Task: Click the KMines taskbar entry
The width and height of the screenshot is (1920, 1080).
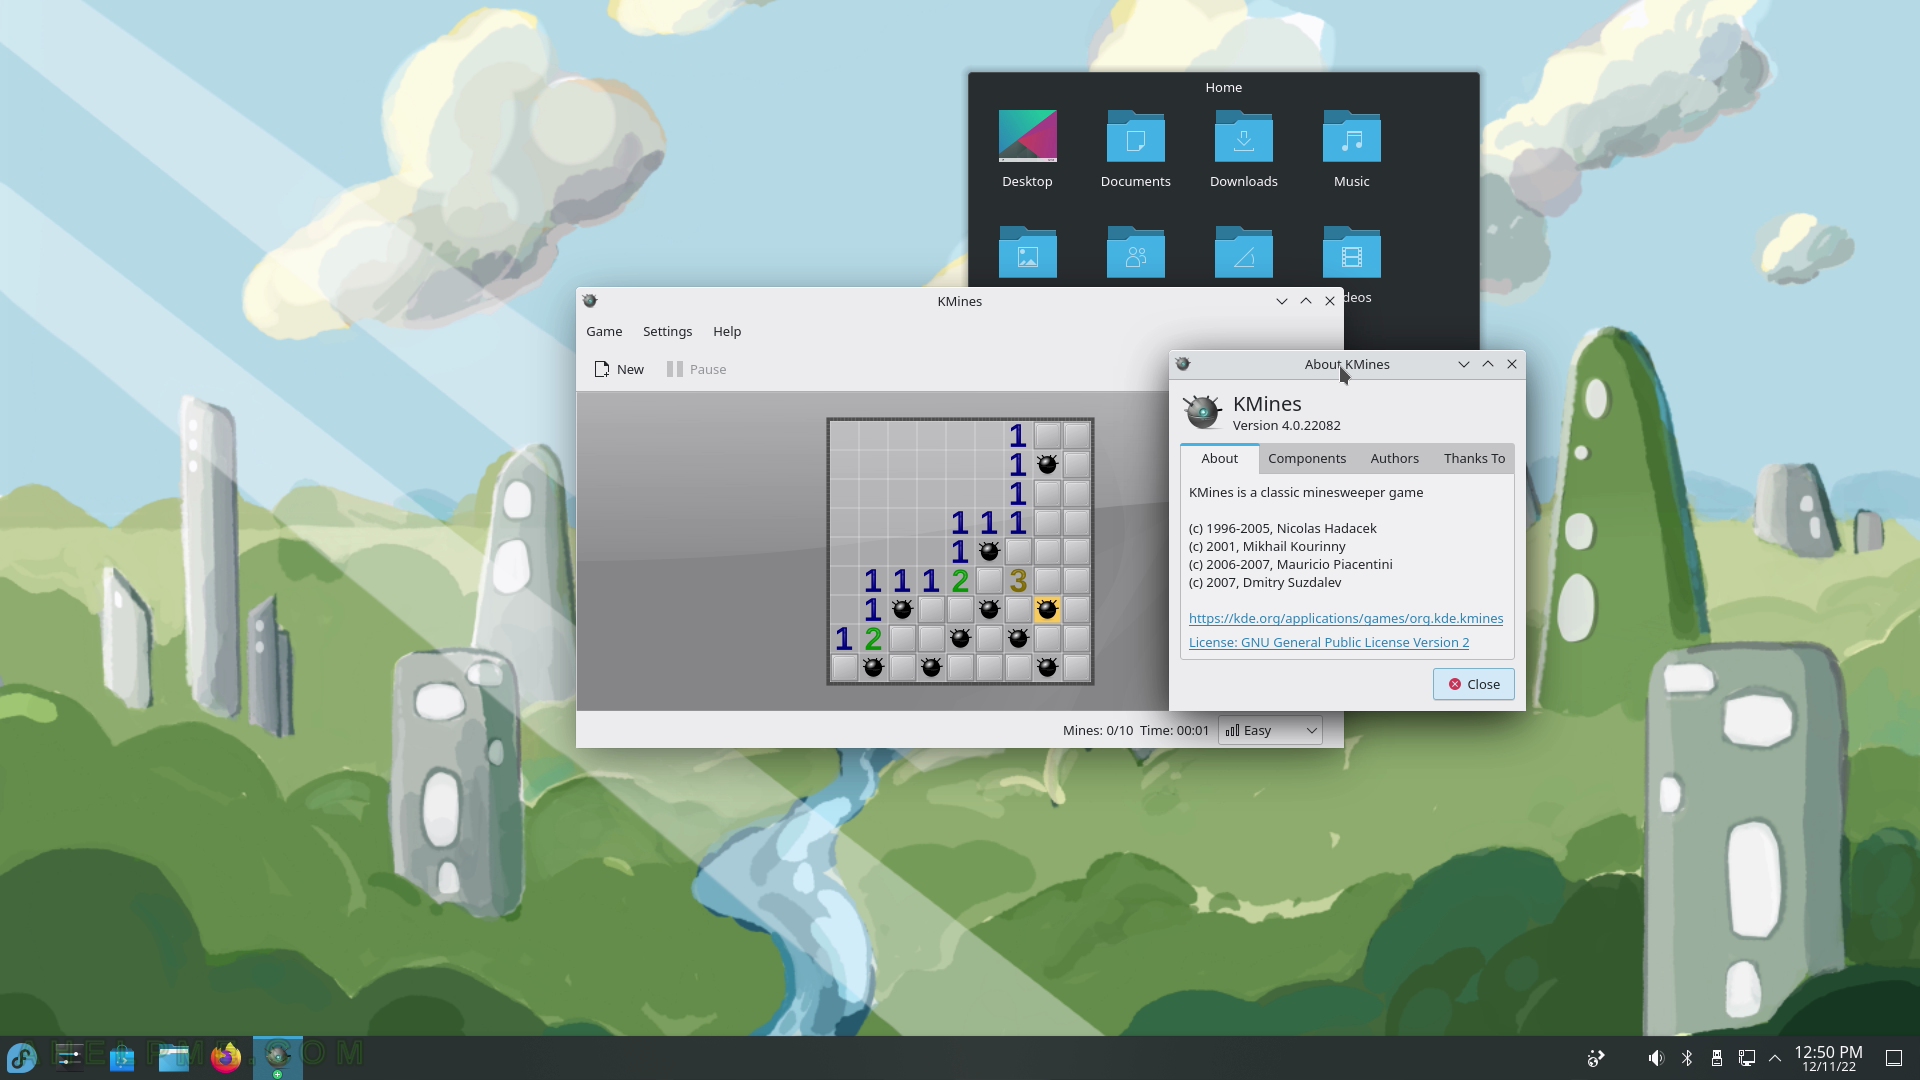Action: point(278,1057)
